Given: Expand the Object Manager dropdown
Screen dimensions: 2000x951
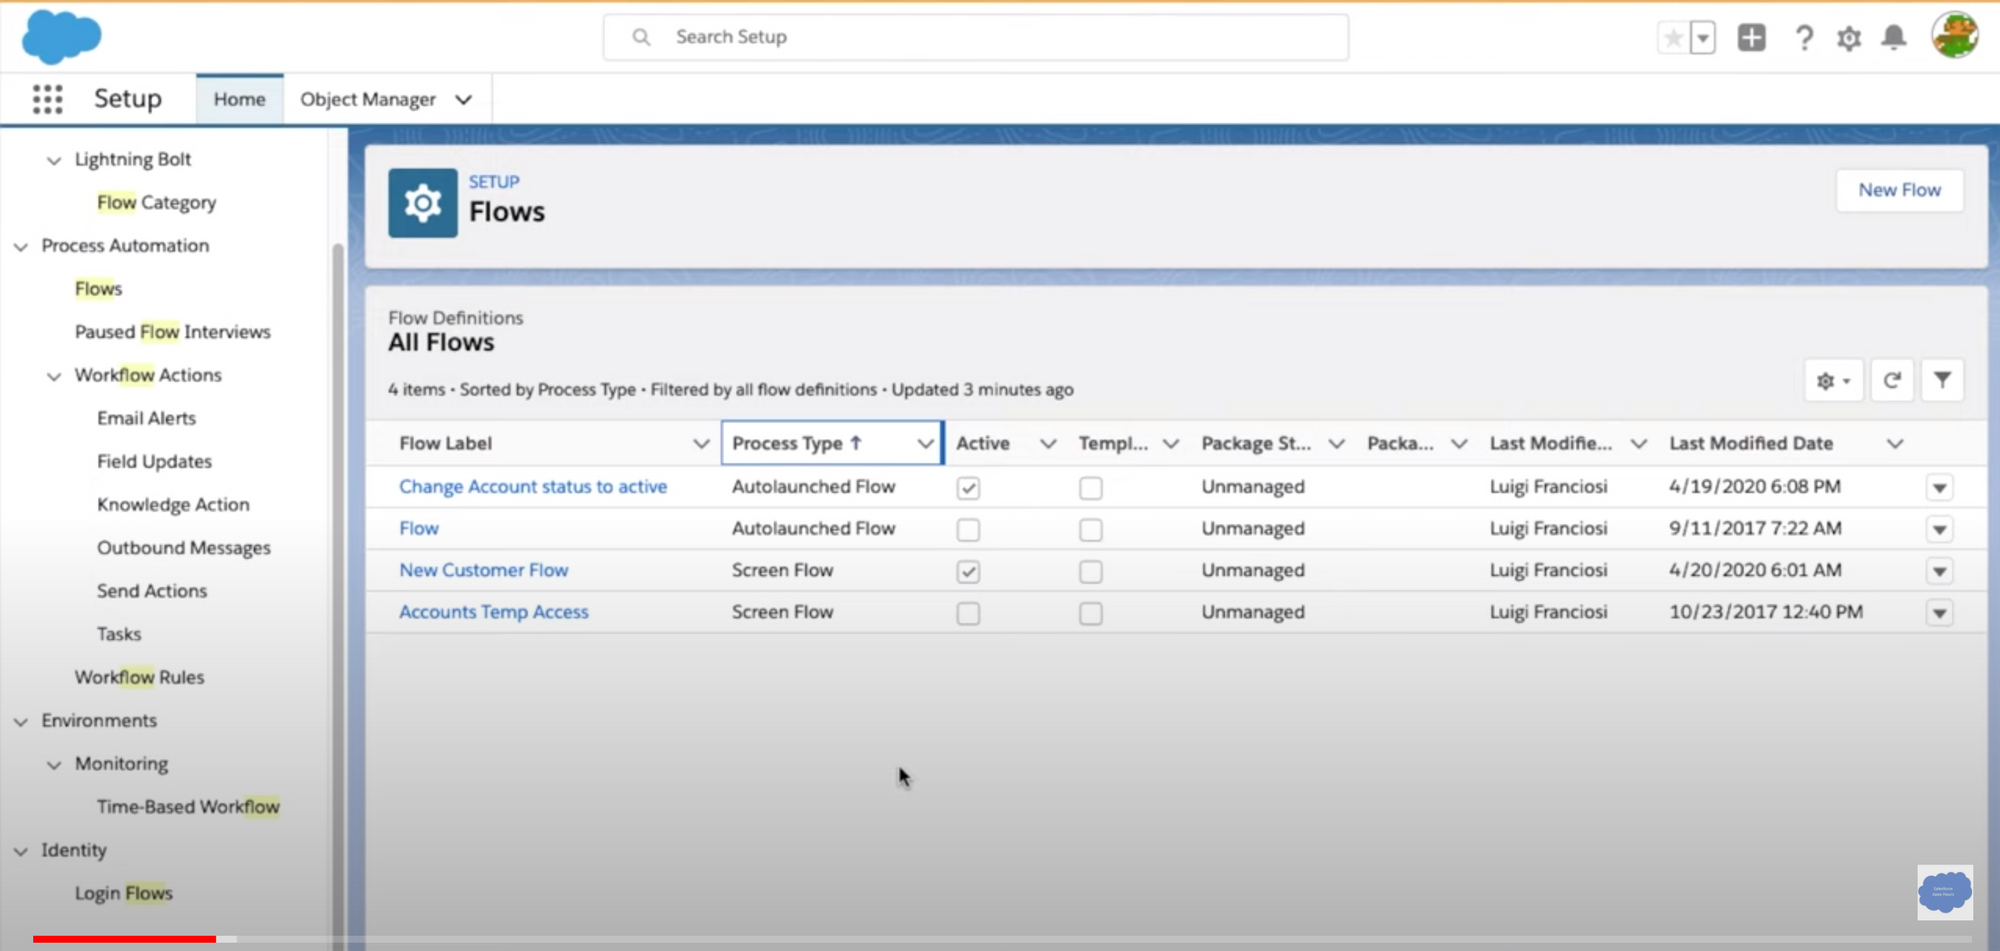Looking at the screenshot, I should 463,99.
